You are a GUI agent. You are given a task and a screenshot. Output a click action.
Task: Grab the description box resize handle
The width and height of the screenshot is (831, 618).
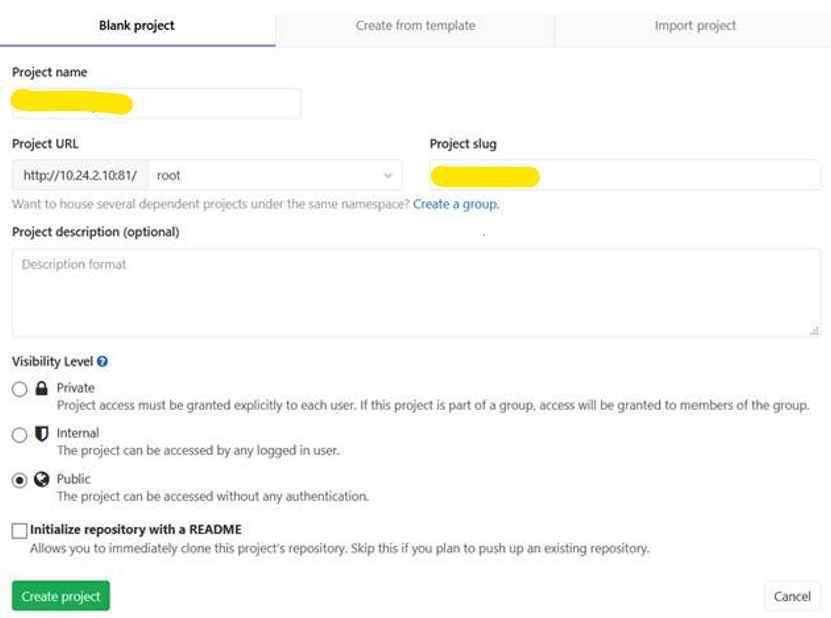[815, 331]
